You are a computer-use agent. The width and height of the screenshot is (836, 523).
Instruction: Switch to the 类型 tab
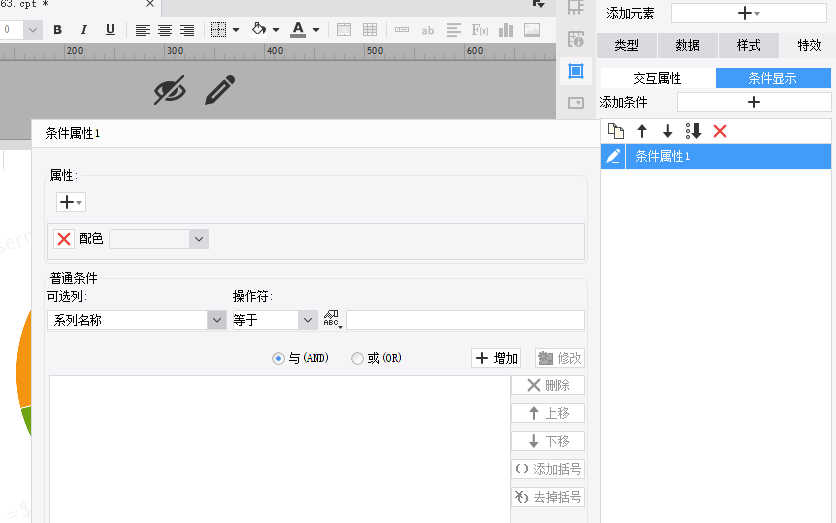pos(626,45)
